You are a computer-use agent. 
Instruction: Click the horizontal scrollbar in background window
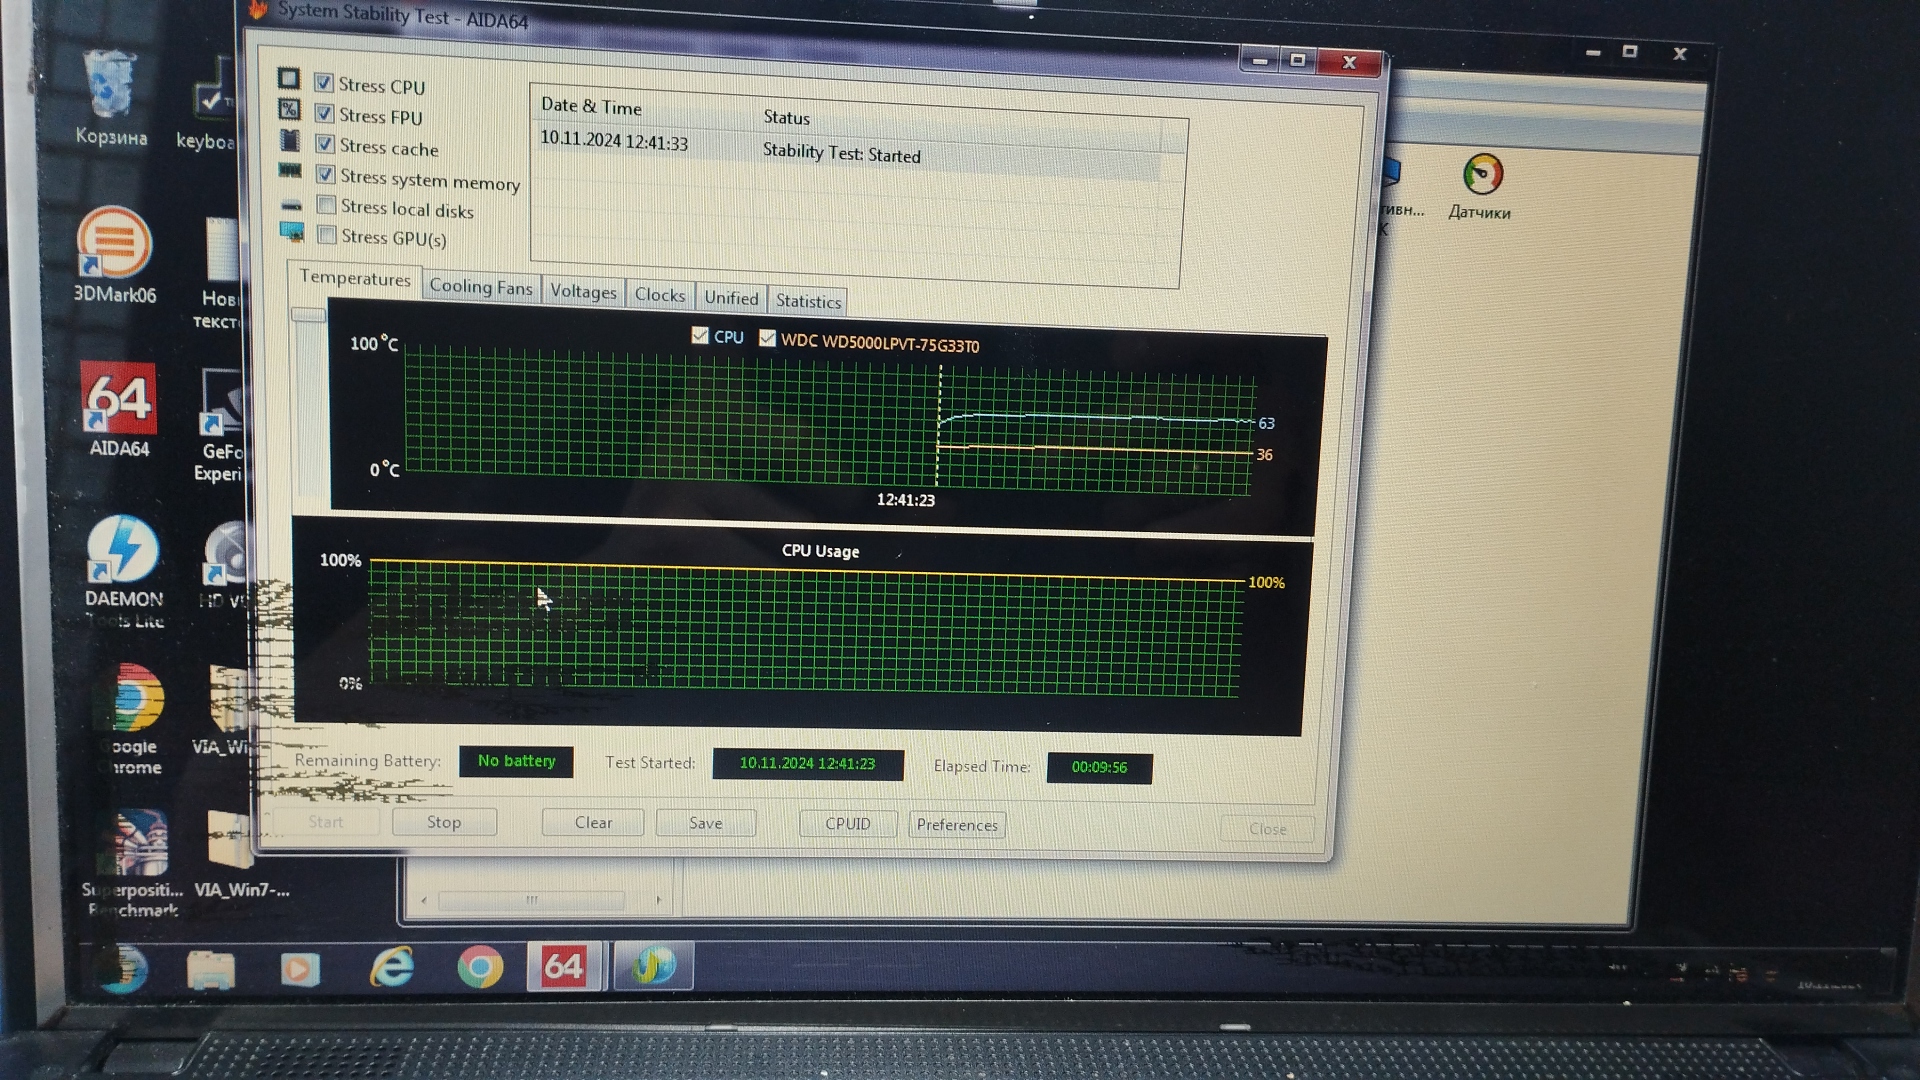pyautogui.click(x=533, y=900)
